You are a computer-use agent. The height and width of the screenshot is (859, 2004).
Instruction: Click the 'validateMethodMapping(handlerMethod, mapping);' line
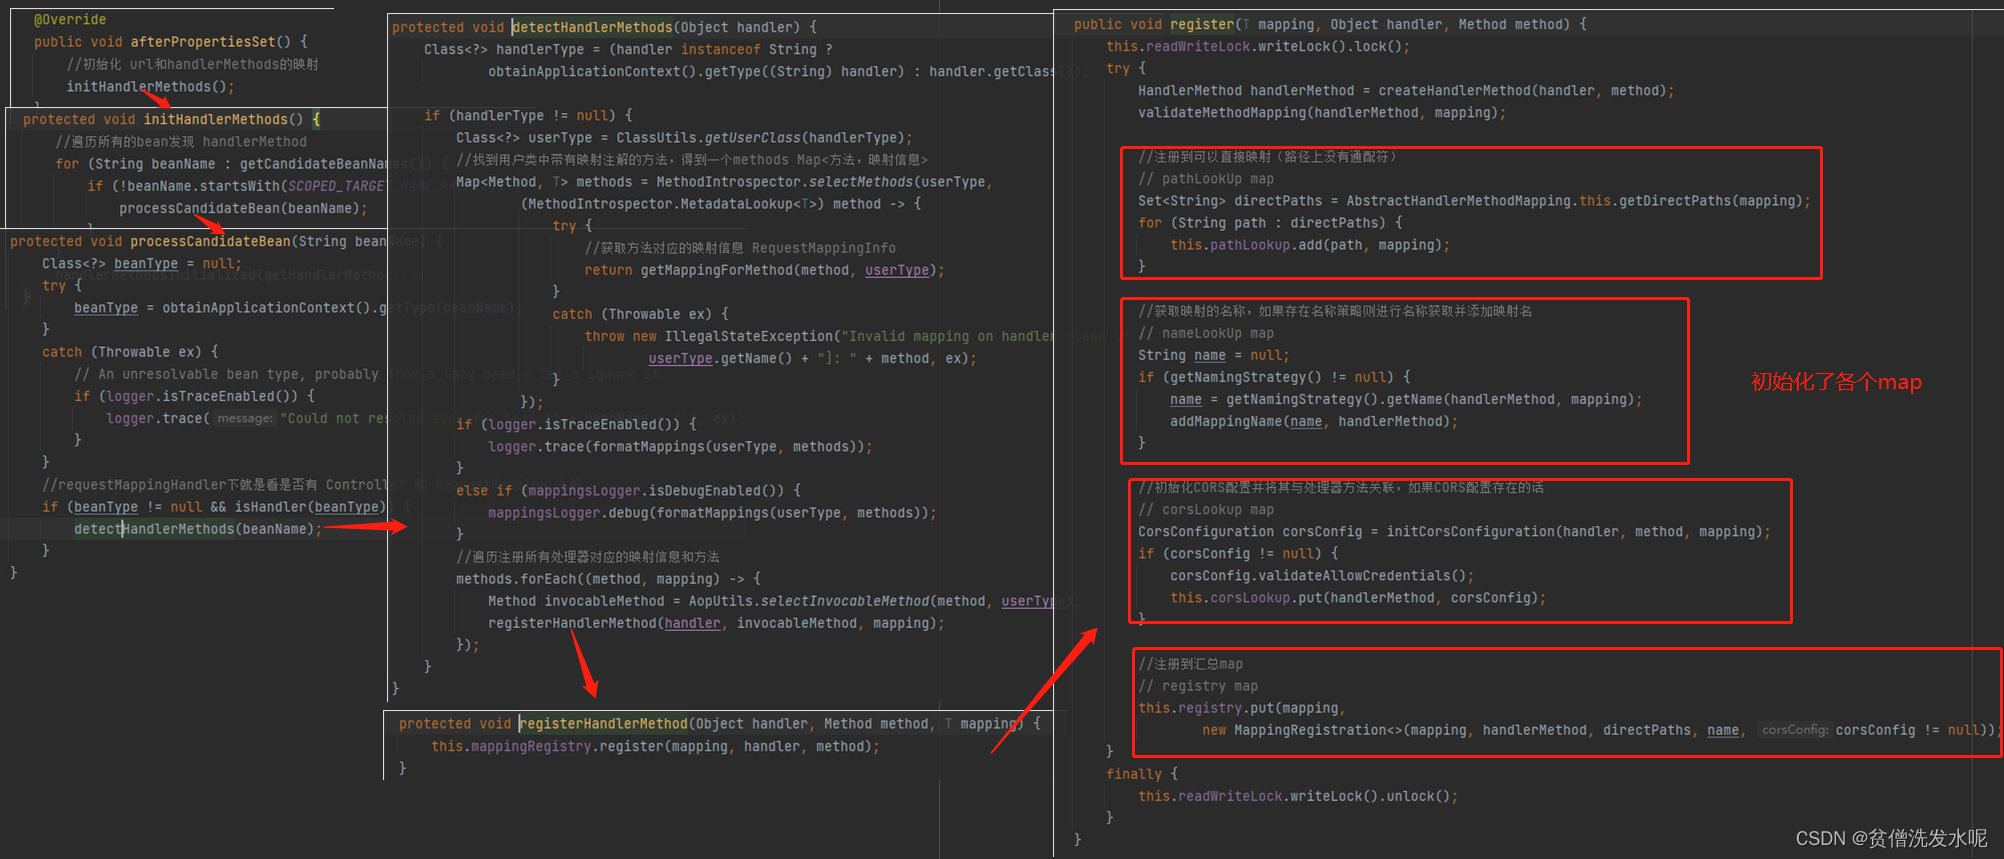[x=1322, y=112]
